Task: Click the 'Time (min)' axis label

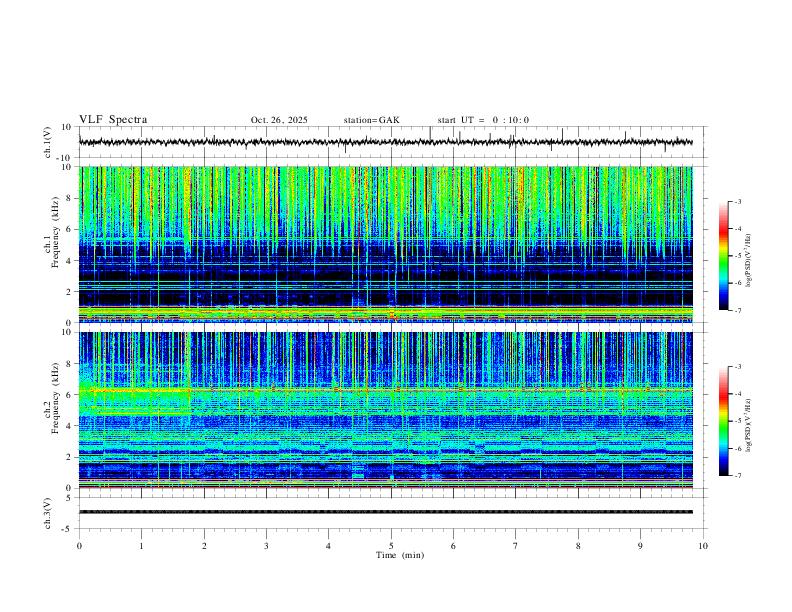Action: 400,555
